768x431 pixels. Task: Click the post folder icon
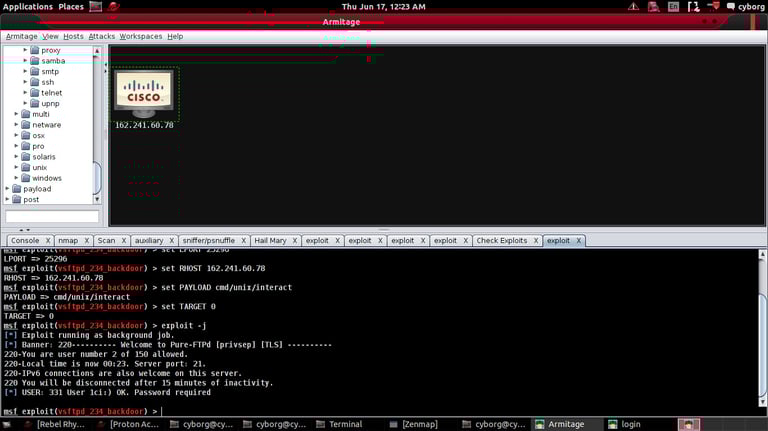click(17, 199)
